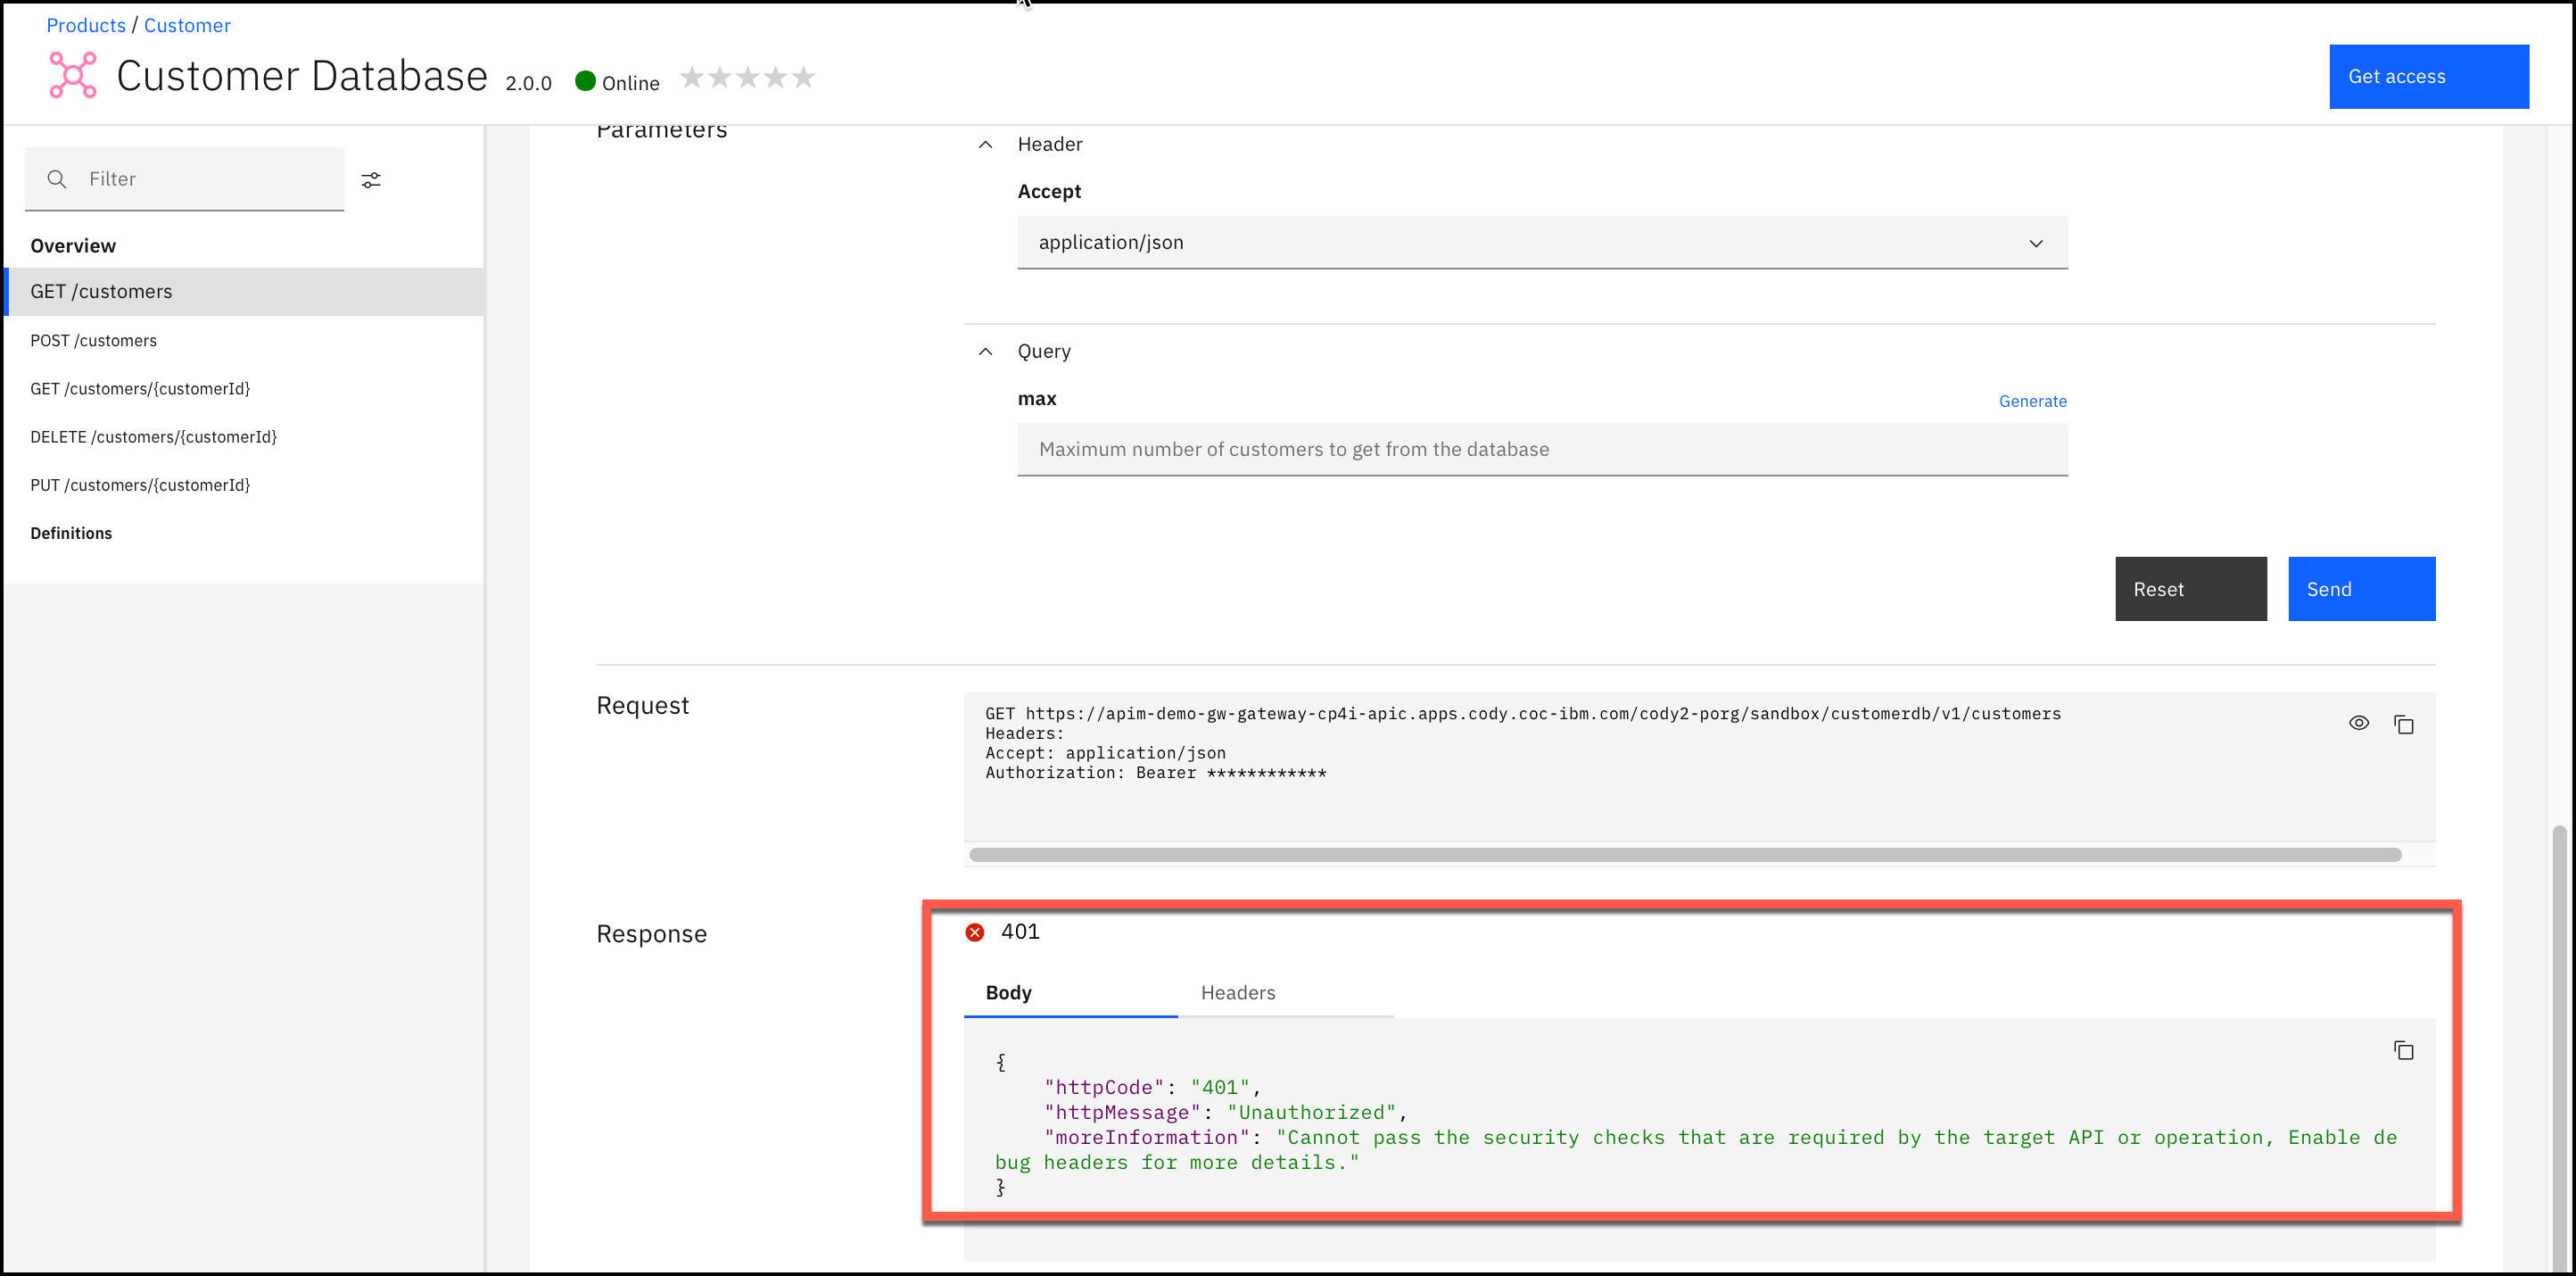Image resolution: width=2576 pixels, height=1276 pixels.
Task: Click the Get access button
Action: coord(2428,76)
